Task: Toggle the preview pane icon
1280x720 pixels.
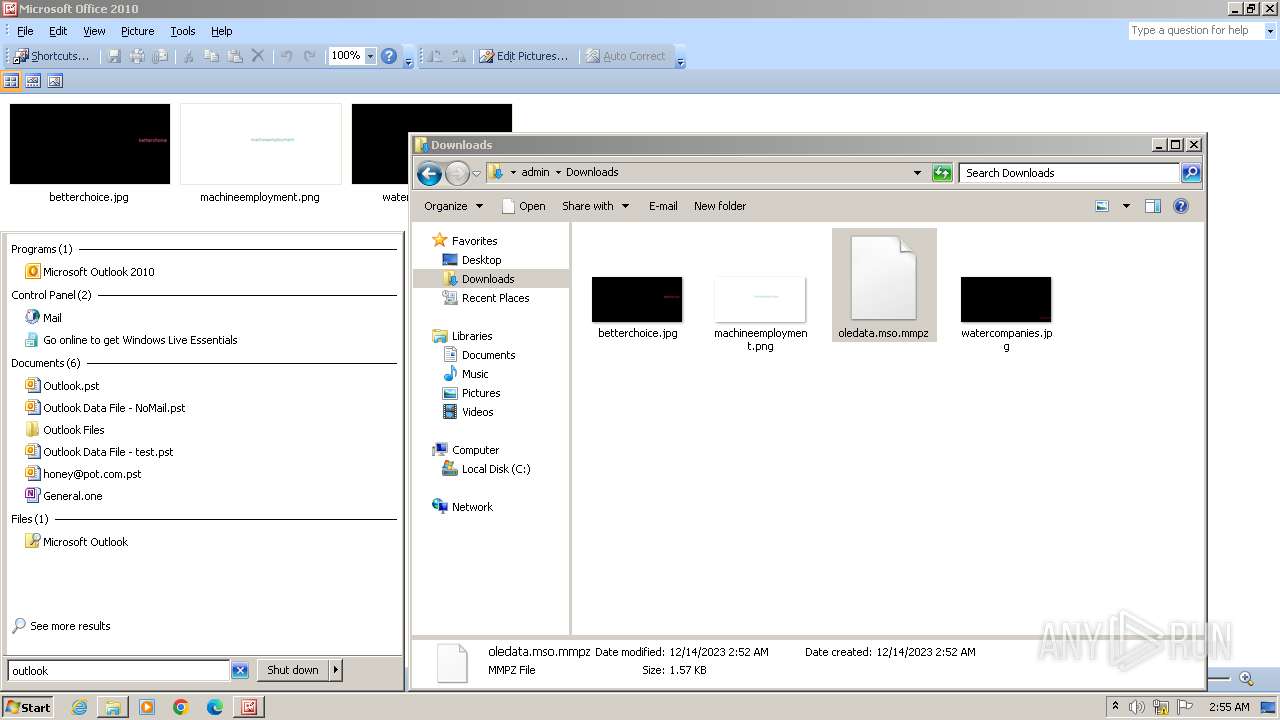Action: coord(1153,206)
